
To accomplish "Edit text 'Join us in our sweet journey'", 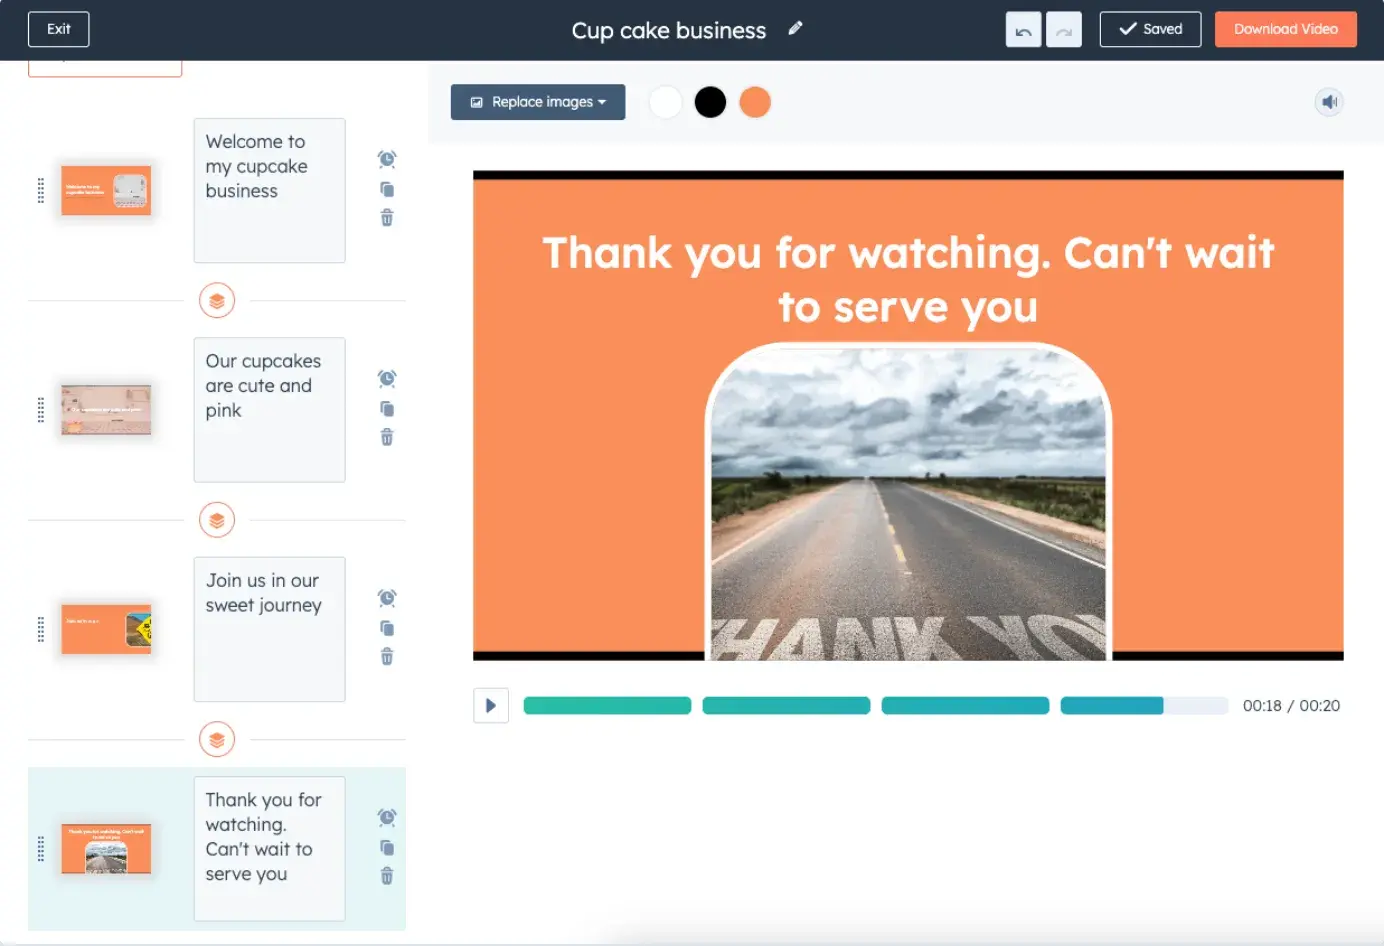I will 269,628.
